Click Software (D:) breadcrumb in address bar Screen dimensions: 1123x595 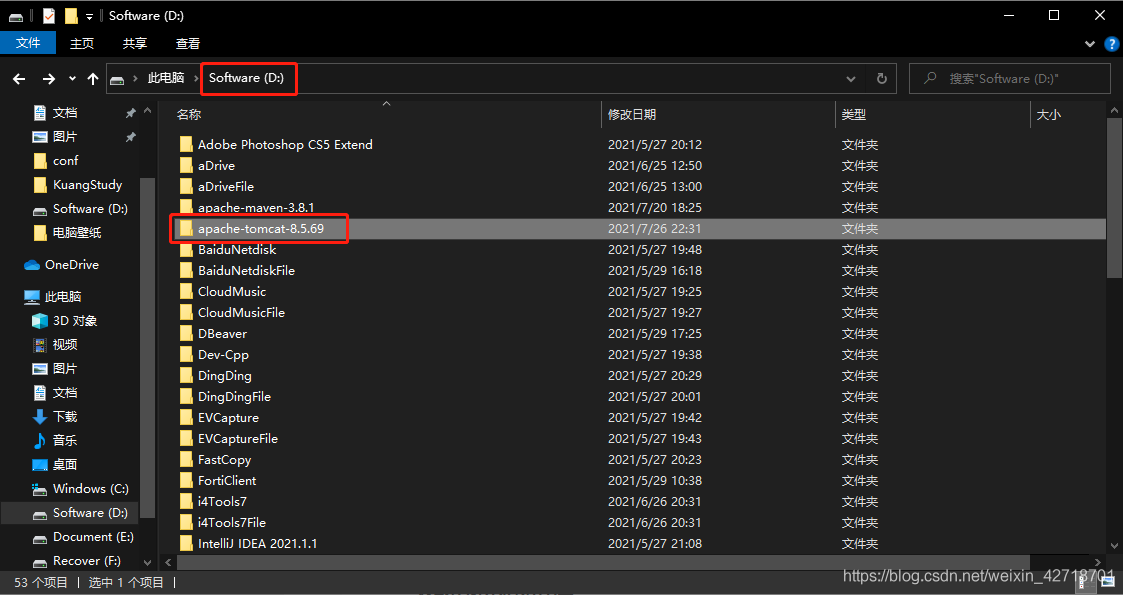[x=246, y=78]
